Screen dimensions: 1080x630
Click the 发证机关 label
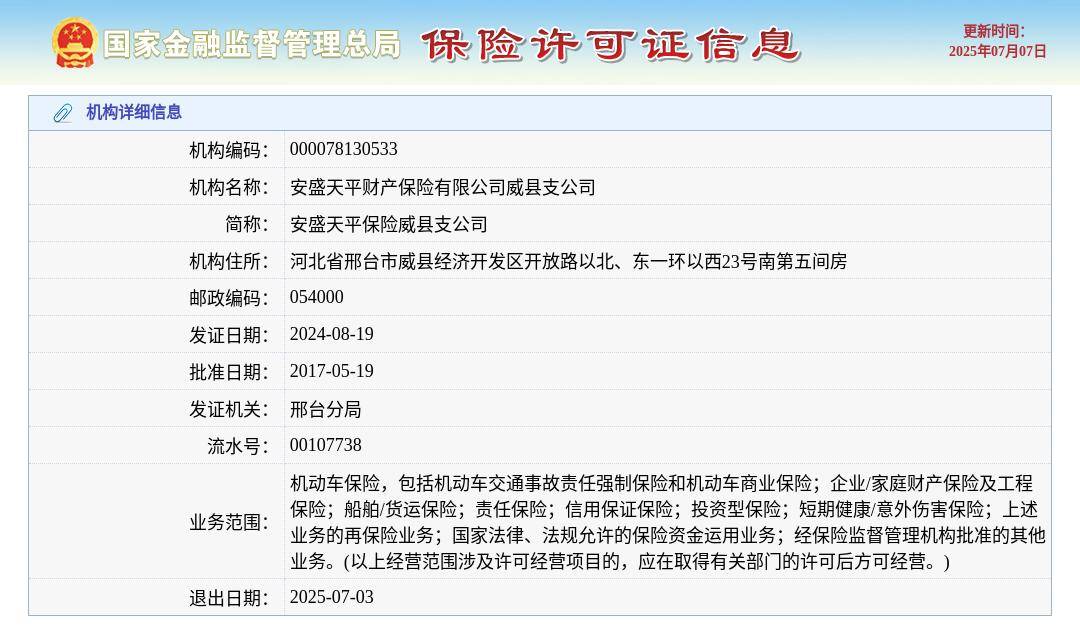tap(229, 410)
